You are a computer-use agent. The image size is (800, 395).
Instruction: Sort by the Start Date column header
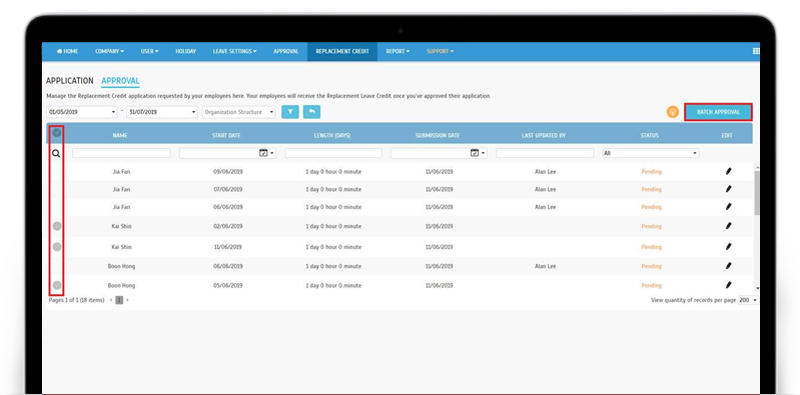coord(226,135)
